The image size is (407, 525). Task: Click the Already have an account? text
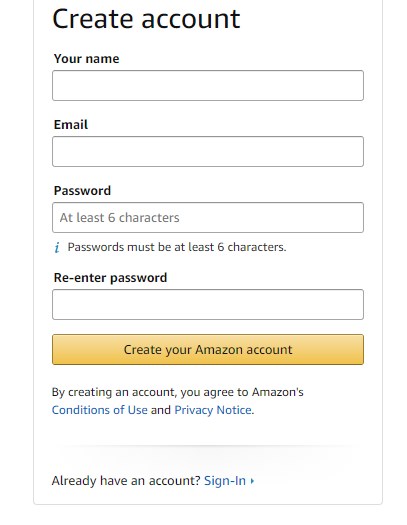coord(126,481)
